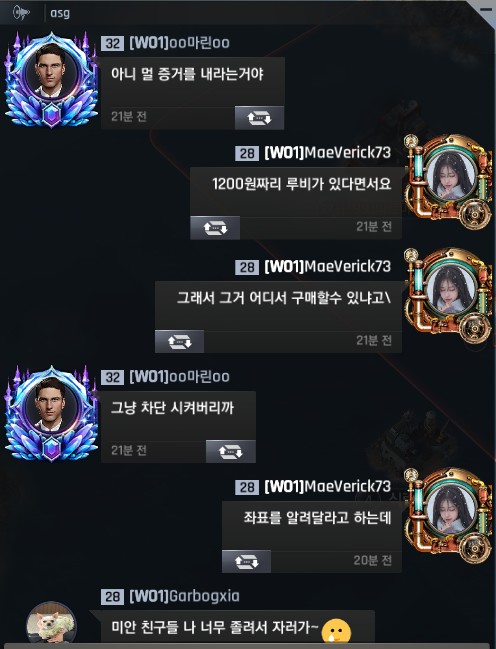This screenshot has width=496, height=649.
Task: Select the asg channel tab
Action: pyautogui.click(x=60, y=13)
